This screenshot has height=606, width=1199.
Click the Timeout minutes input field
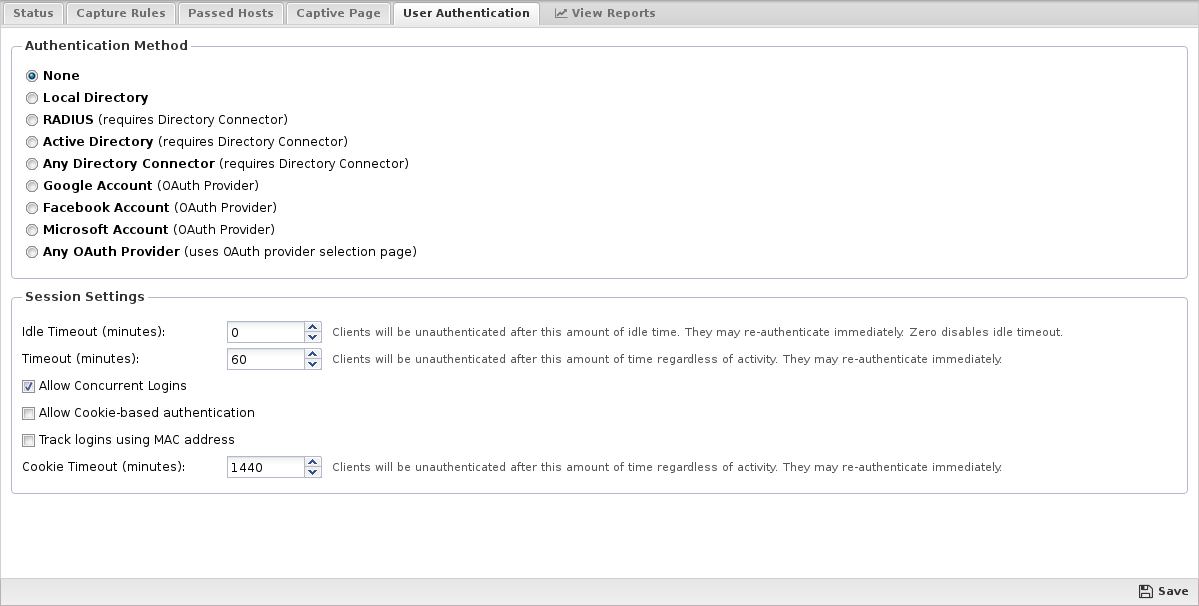(x=266, y=359)
